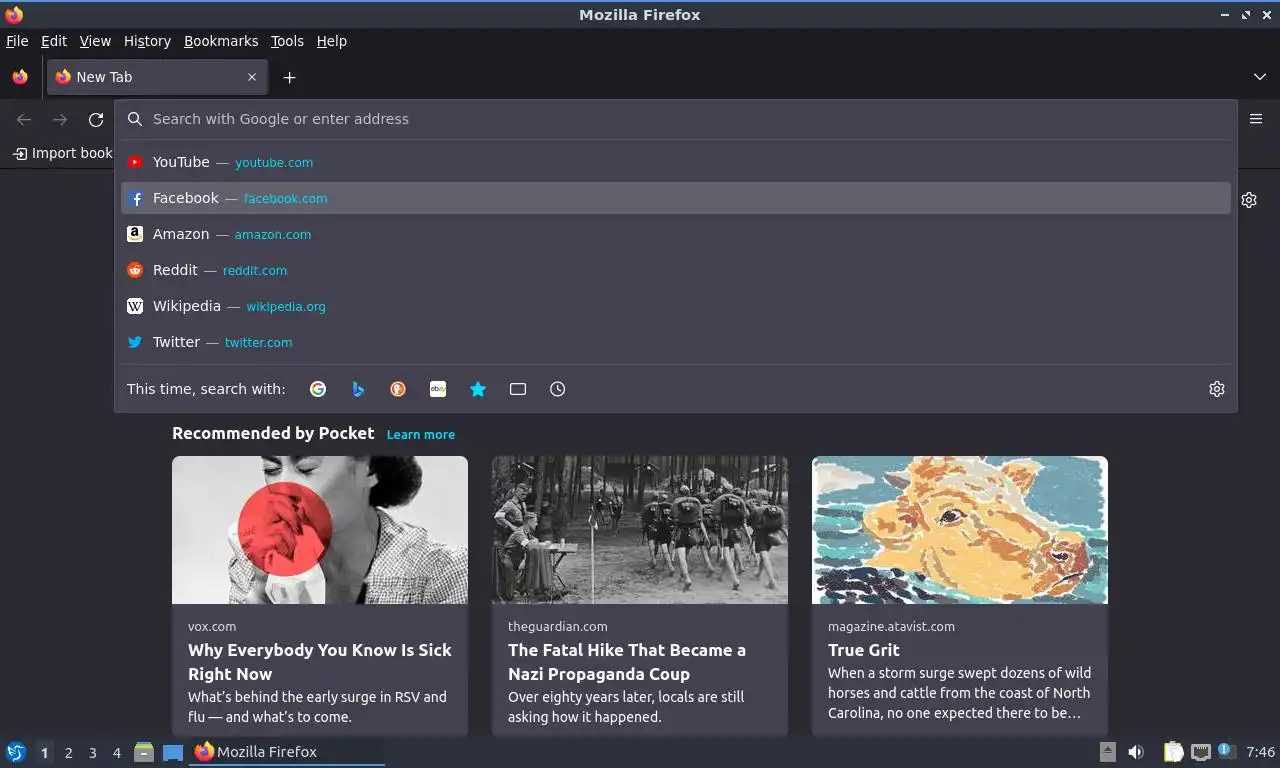Go forward one page

point(60,119)
